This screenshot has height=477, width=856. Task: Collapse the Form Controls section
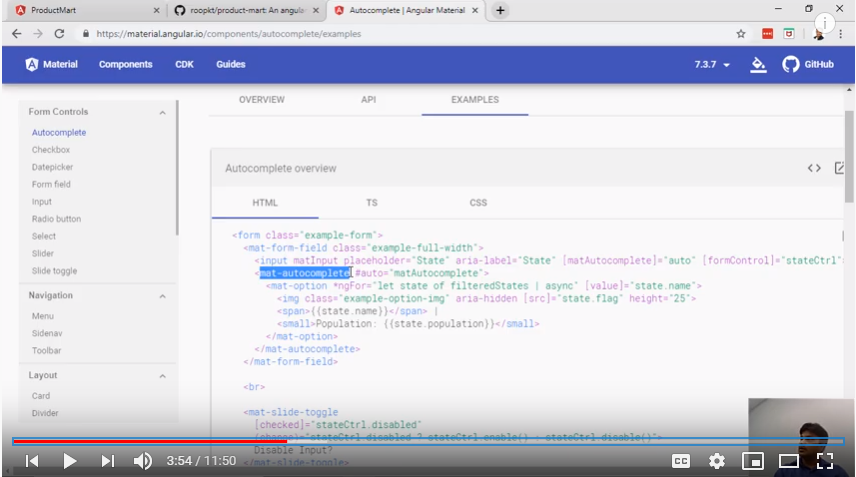[163, 112]
